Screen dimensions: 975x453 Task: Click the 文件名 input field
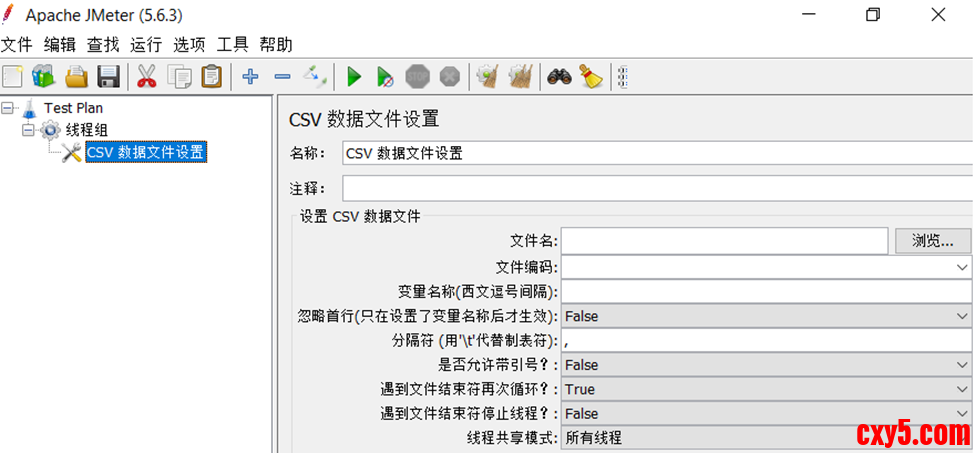pos(724,241)
